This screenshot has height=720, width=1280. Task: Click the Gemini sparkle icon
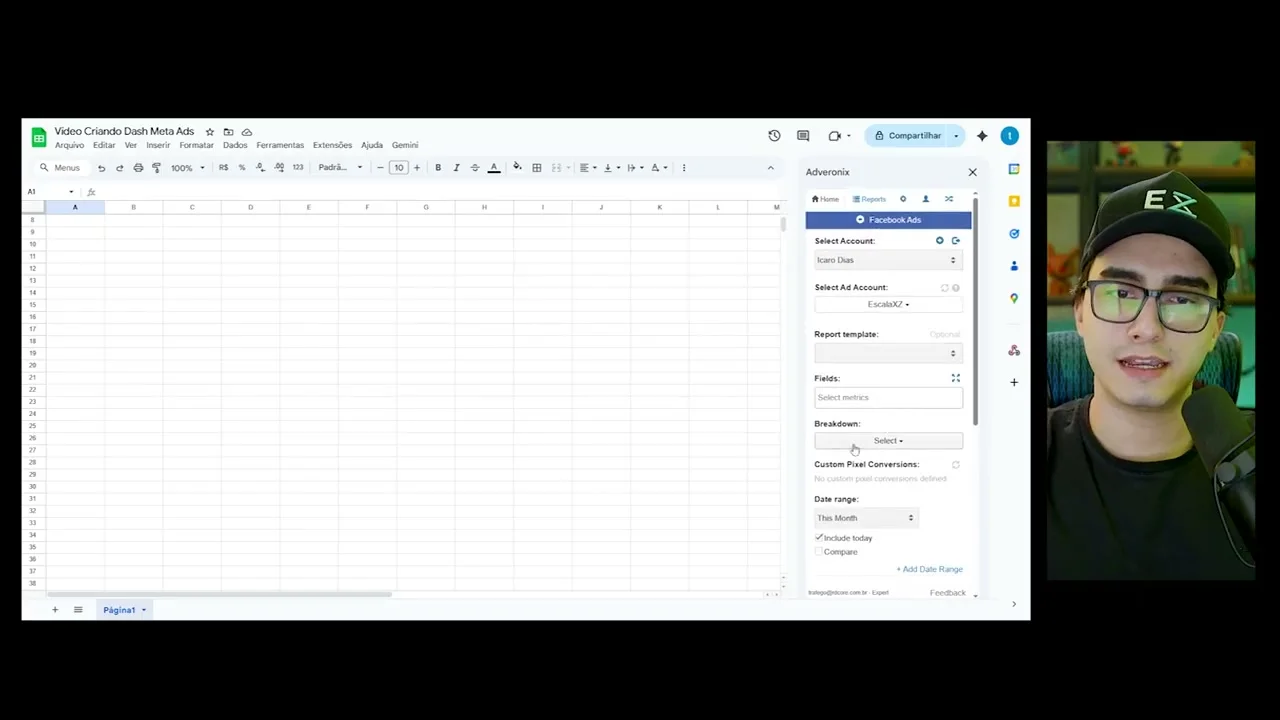coord(982,136)
